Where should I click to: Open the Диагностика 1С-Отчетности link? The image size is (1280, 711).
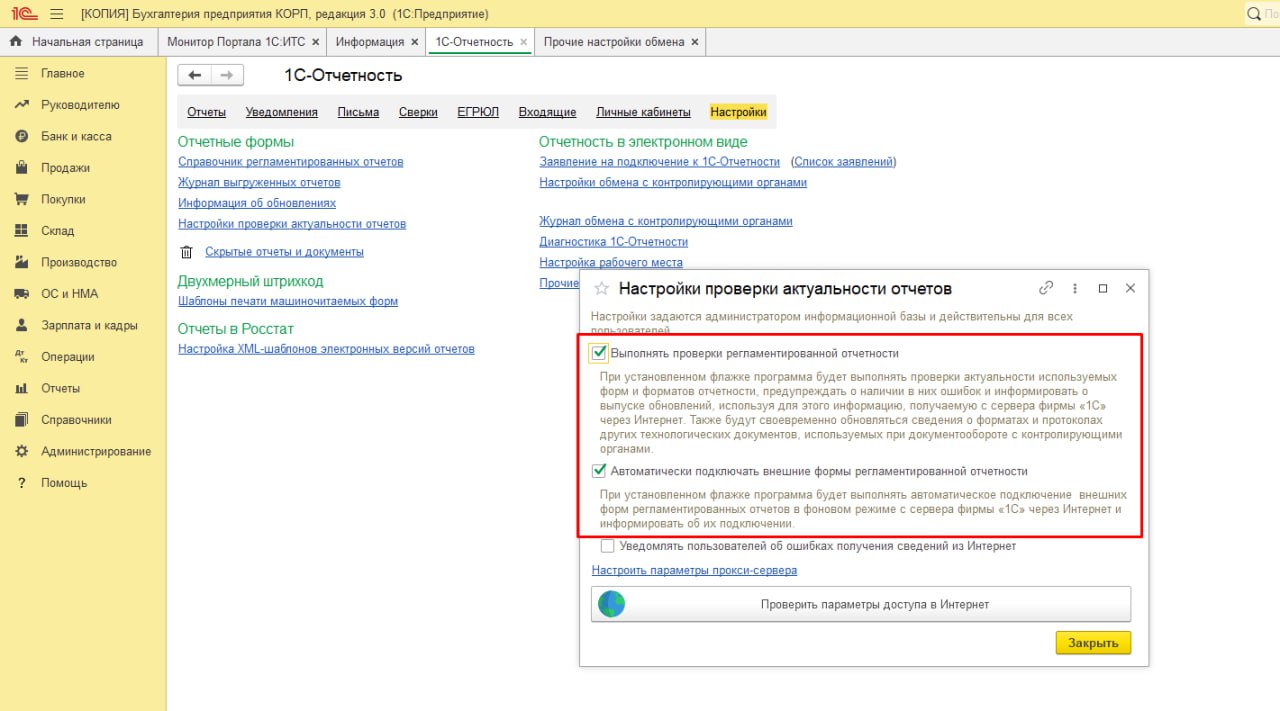point(614,242)
